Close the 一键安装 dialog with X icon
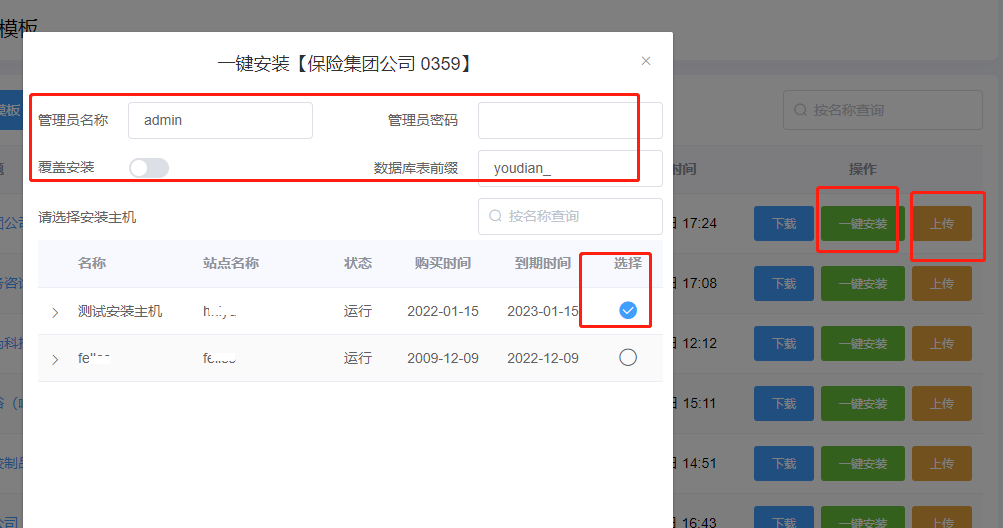 (x=646, y=61)
